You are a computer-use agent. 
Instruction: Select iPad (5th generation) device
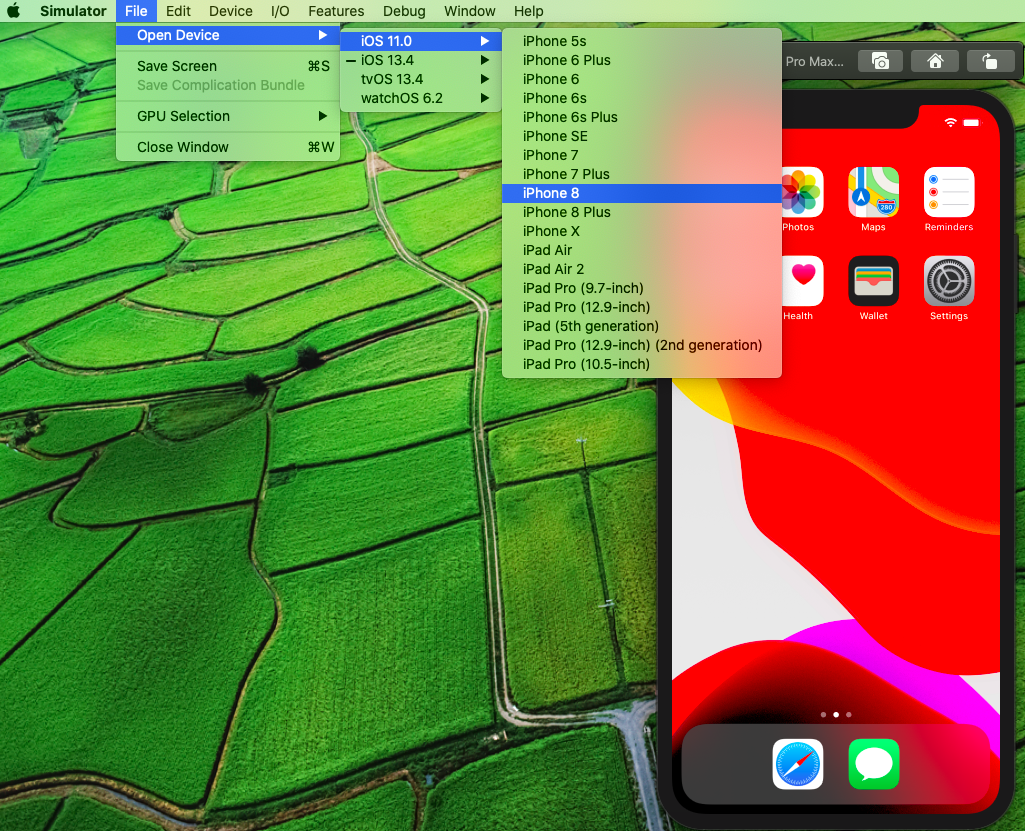[x=641, y=326]
